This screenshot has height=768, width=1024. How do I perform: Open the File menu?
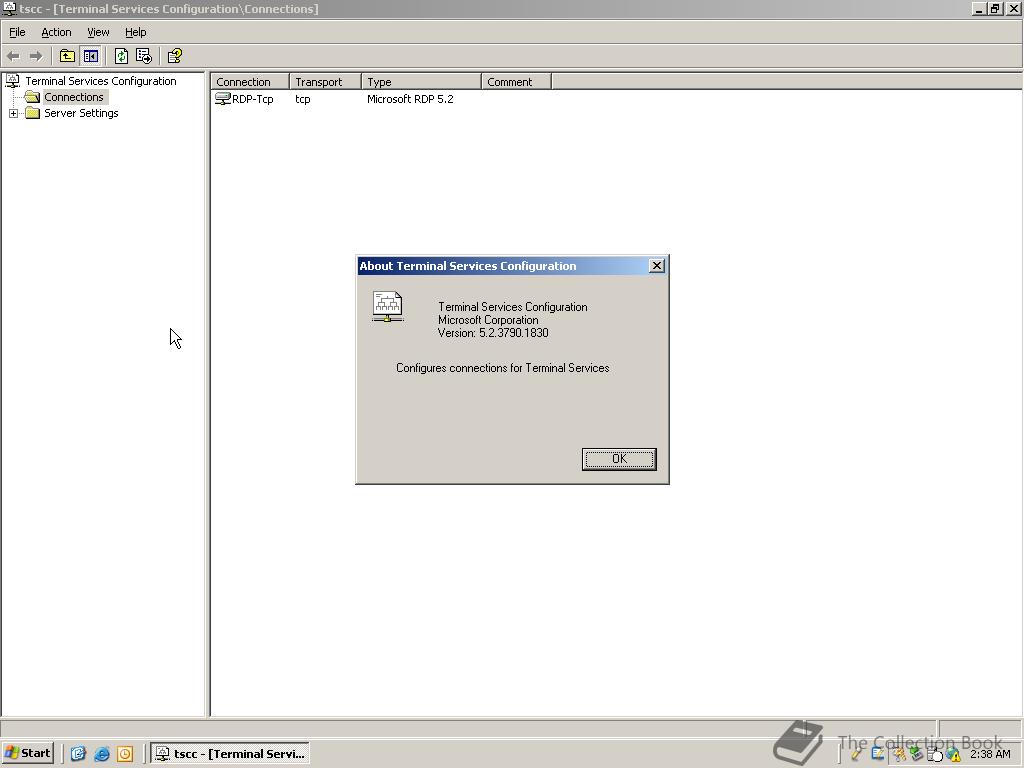(x=17, y=32)
